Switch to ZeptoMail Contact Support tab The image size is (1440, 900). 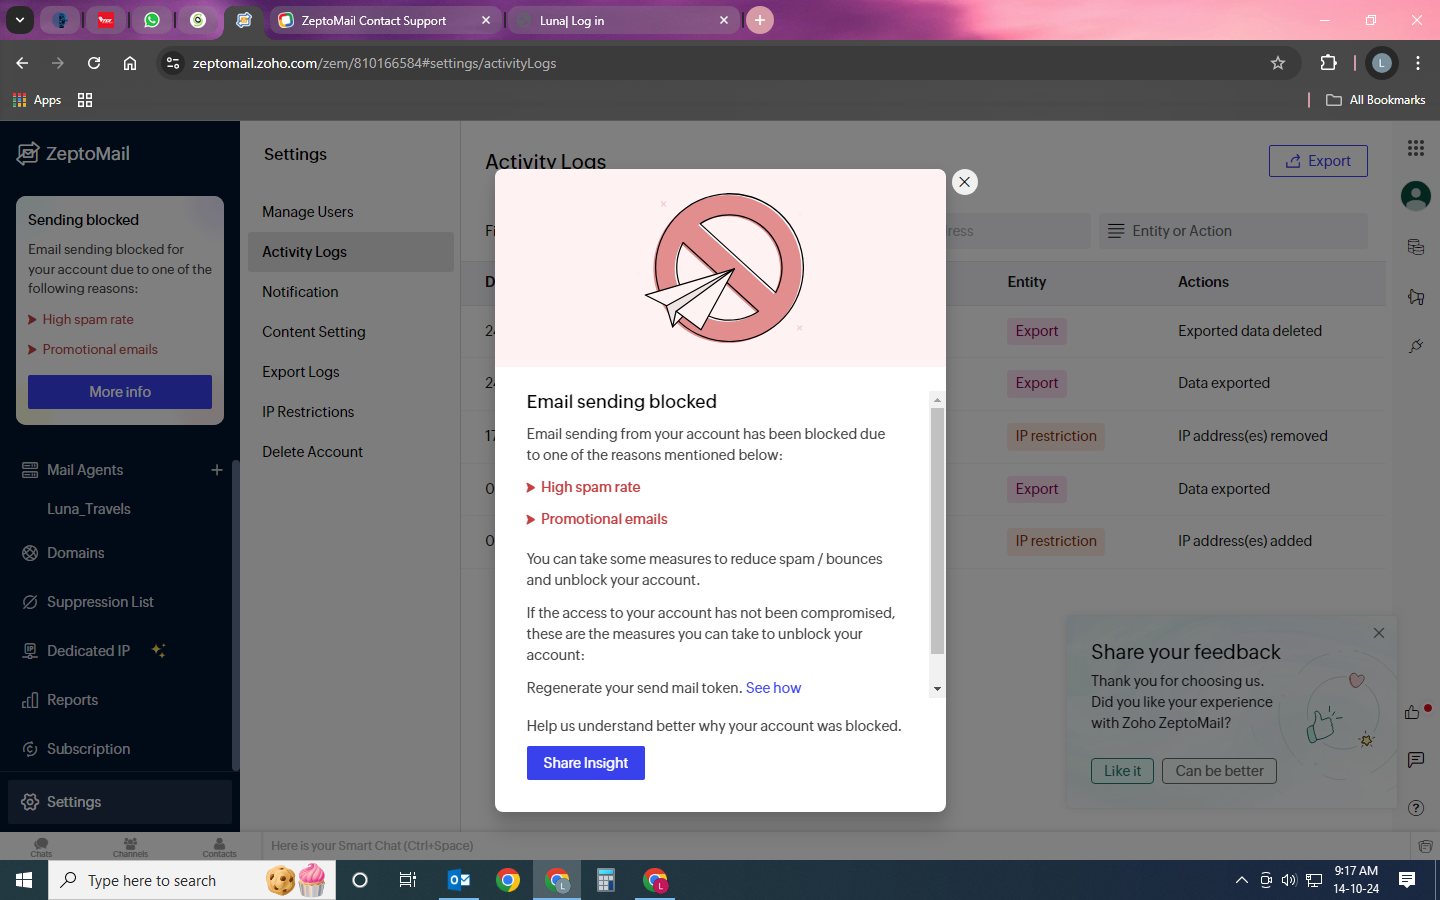pyautogui.click(x=386, y=20)
